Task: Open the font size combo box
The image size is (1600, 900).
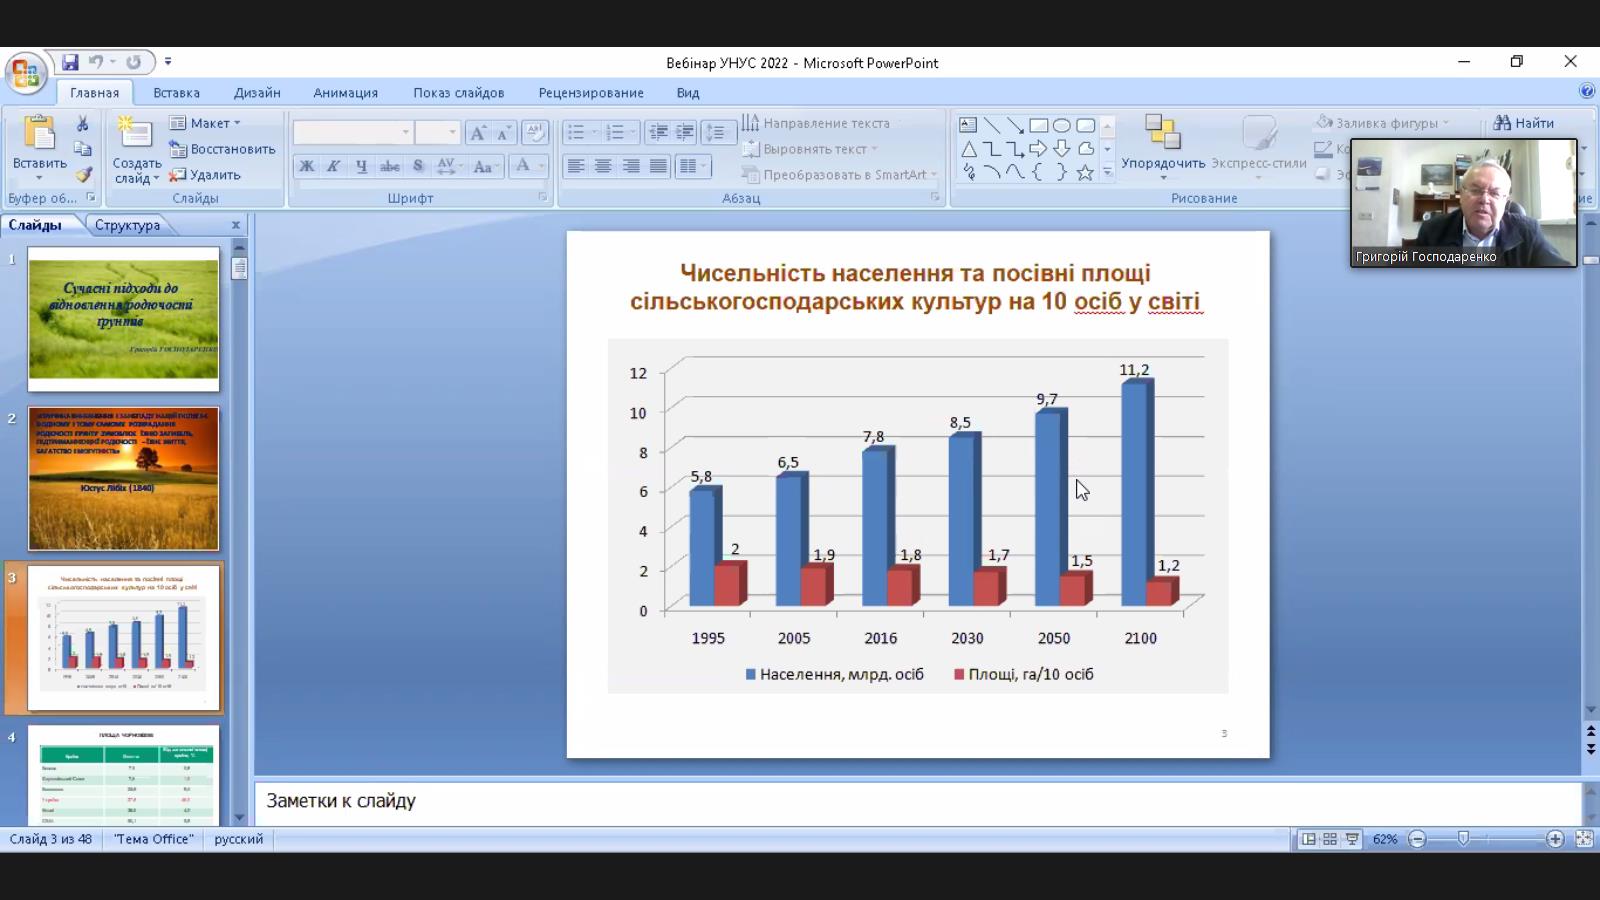Action: [437, 133]
